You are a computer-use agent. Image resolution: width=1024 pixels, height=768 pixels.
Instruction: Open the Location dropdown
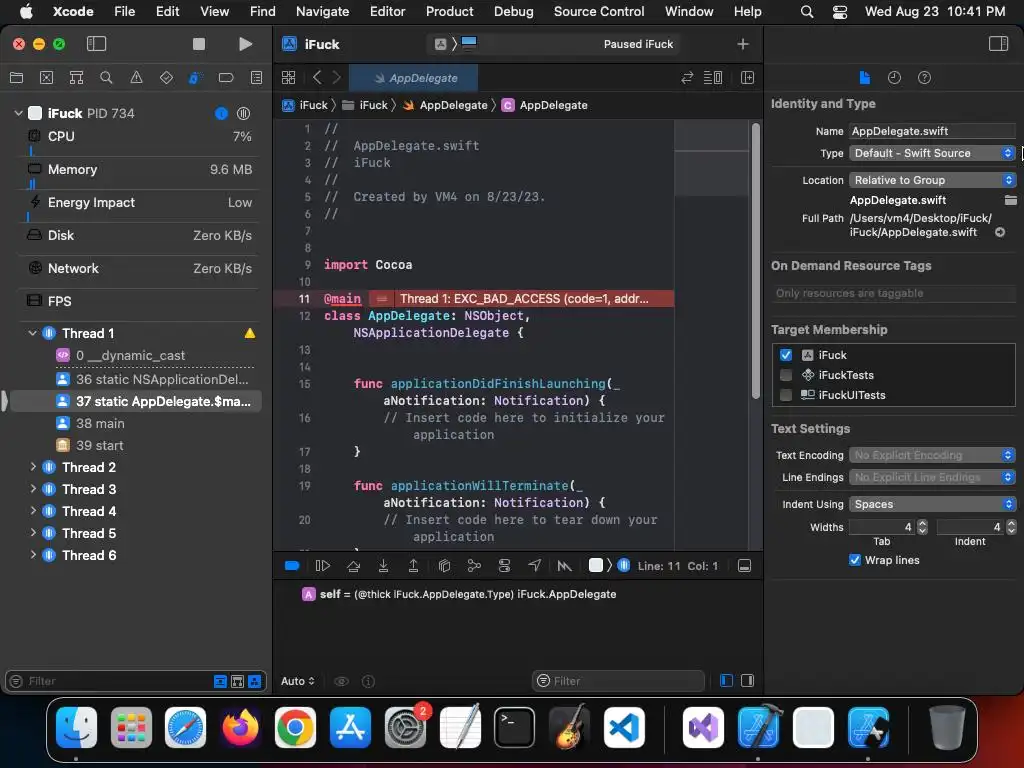pos(933,180)
